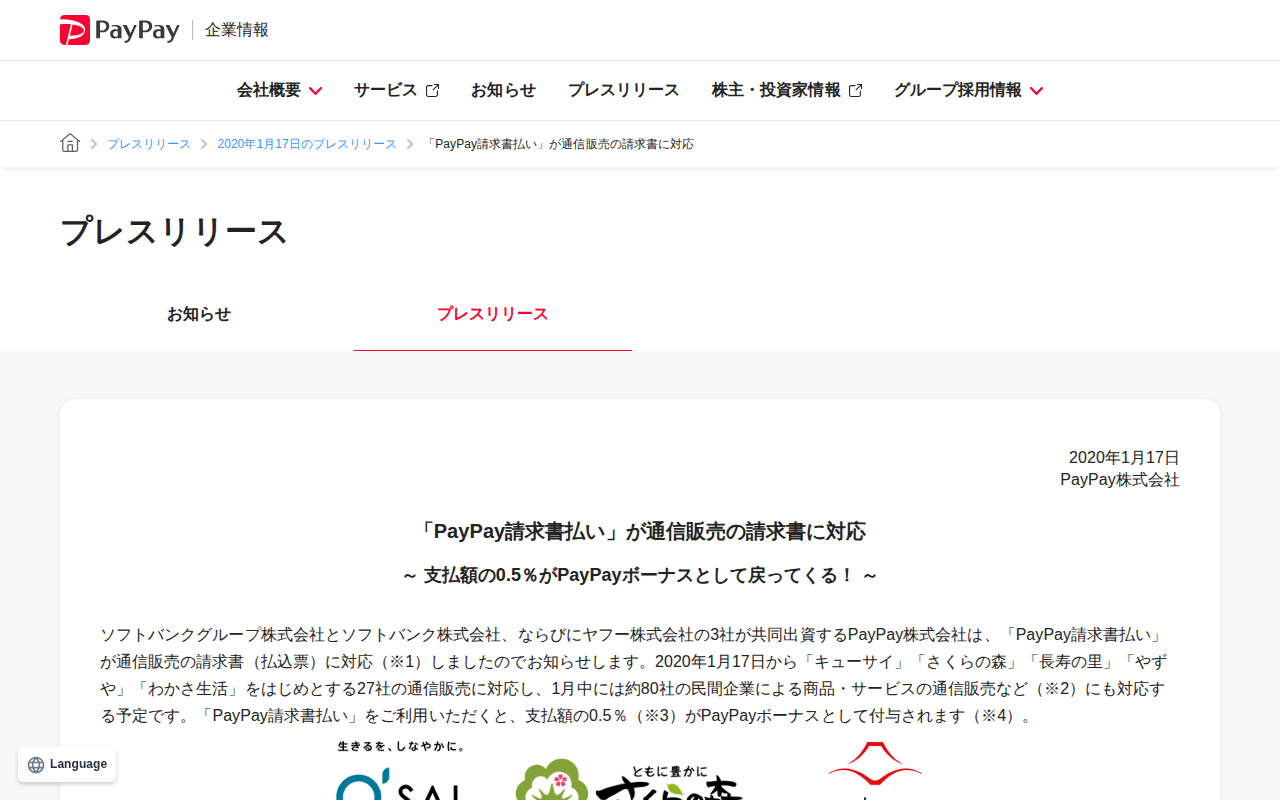
Task: Switch to the お知らせ tab
Action: point(199,314)
